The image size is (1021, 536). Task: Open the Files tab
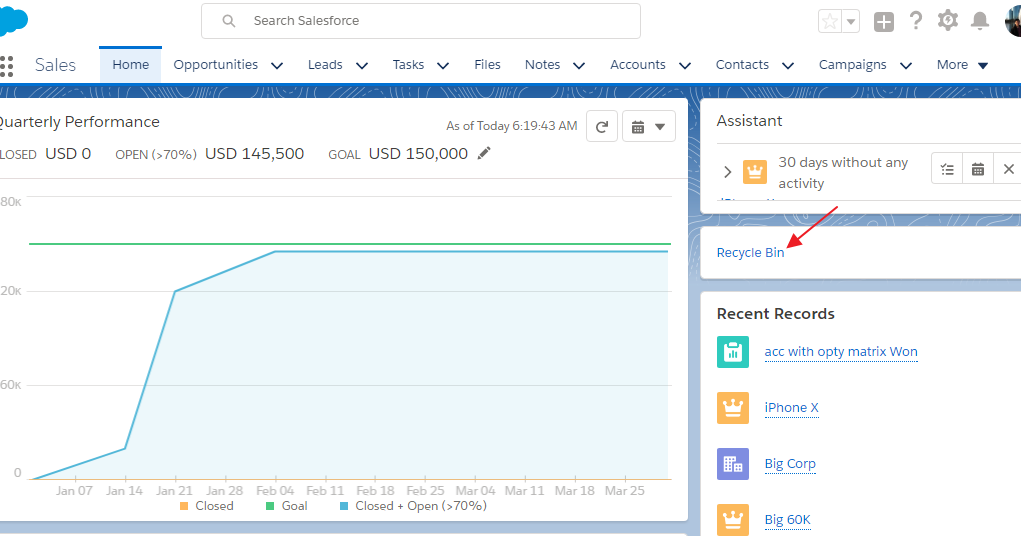[487, 64]
